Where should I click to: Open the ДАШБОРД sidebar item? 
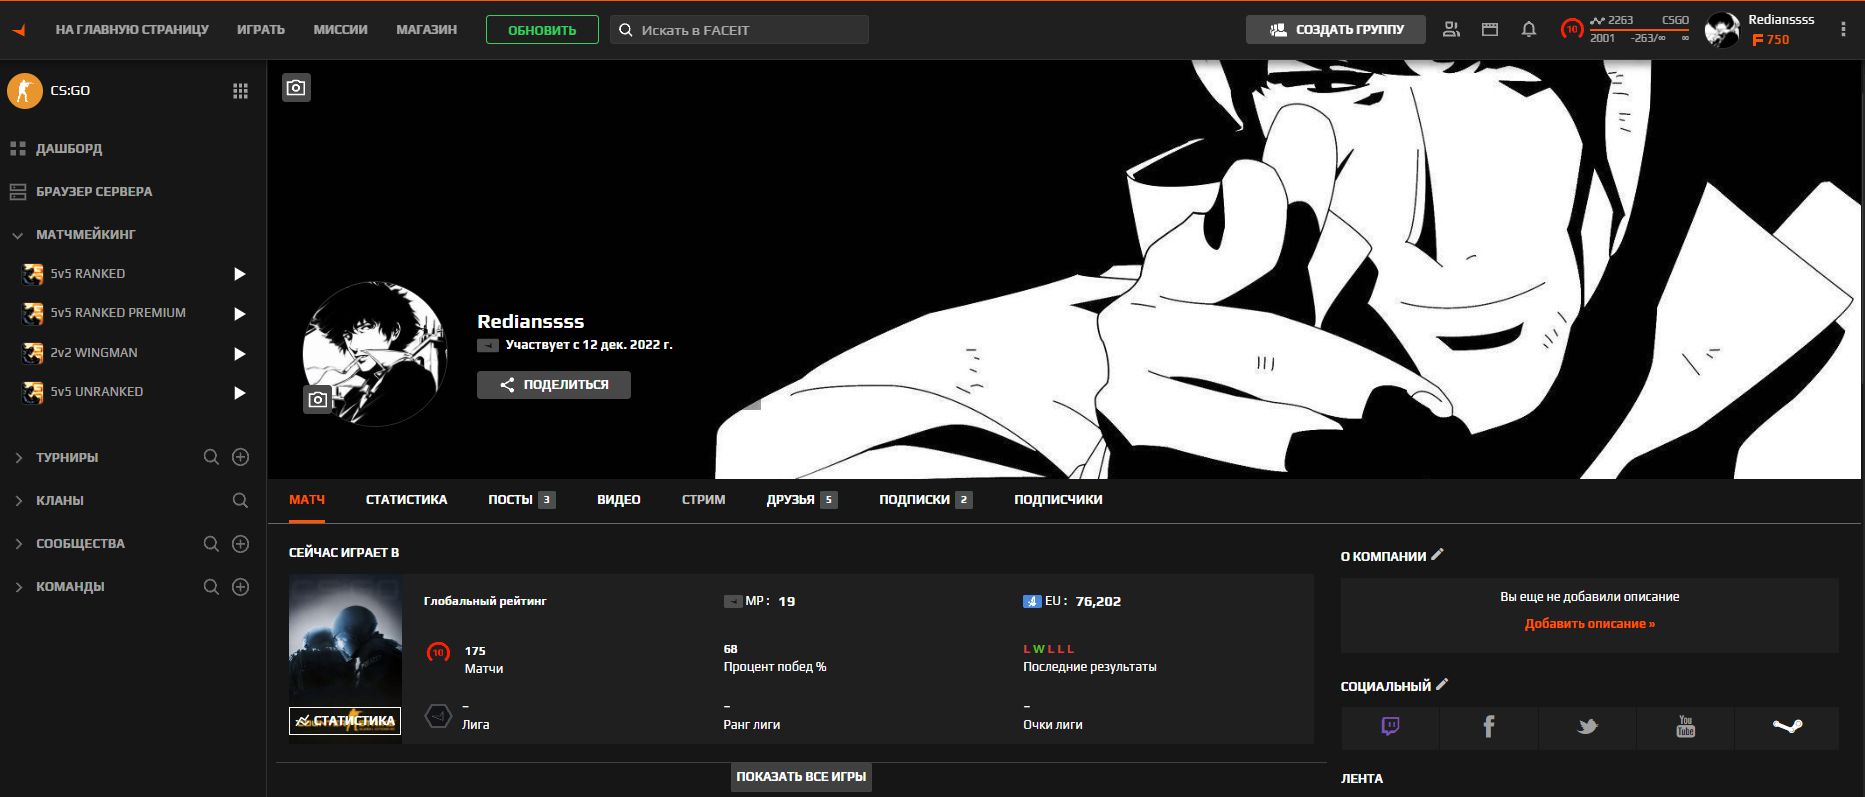pos(69,149)
